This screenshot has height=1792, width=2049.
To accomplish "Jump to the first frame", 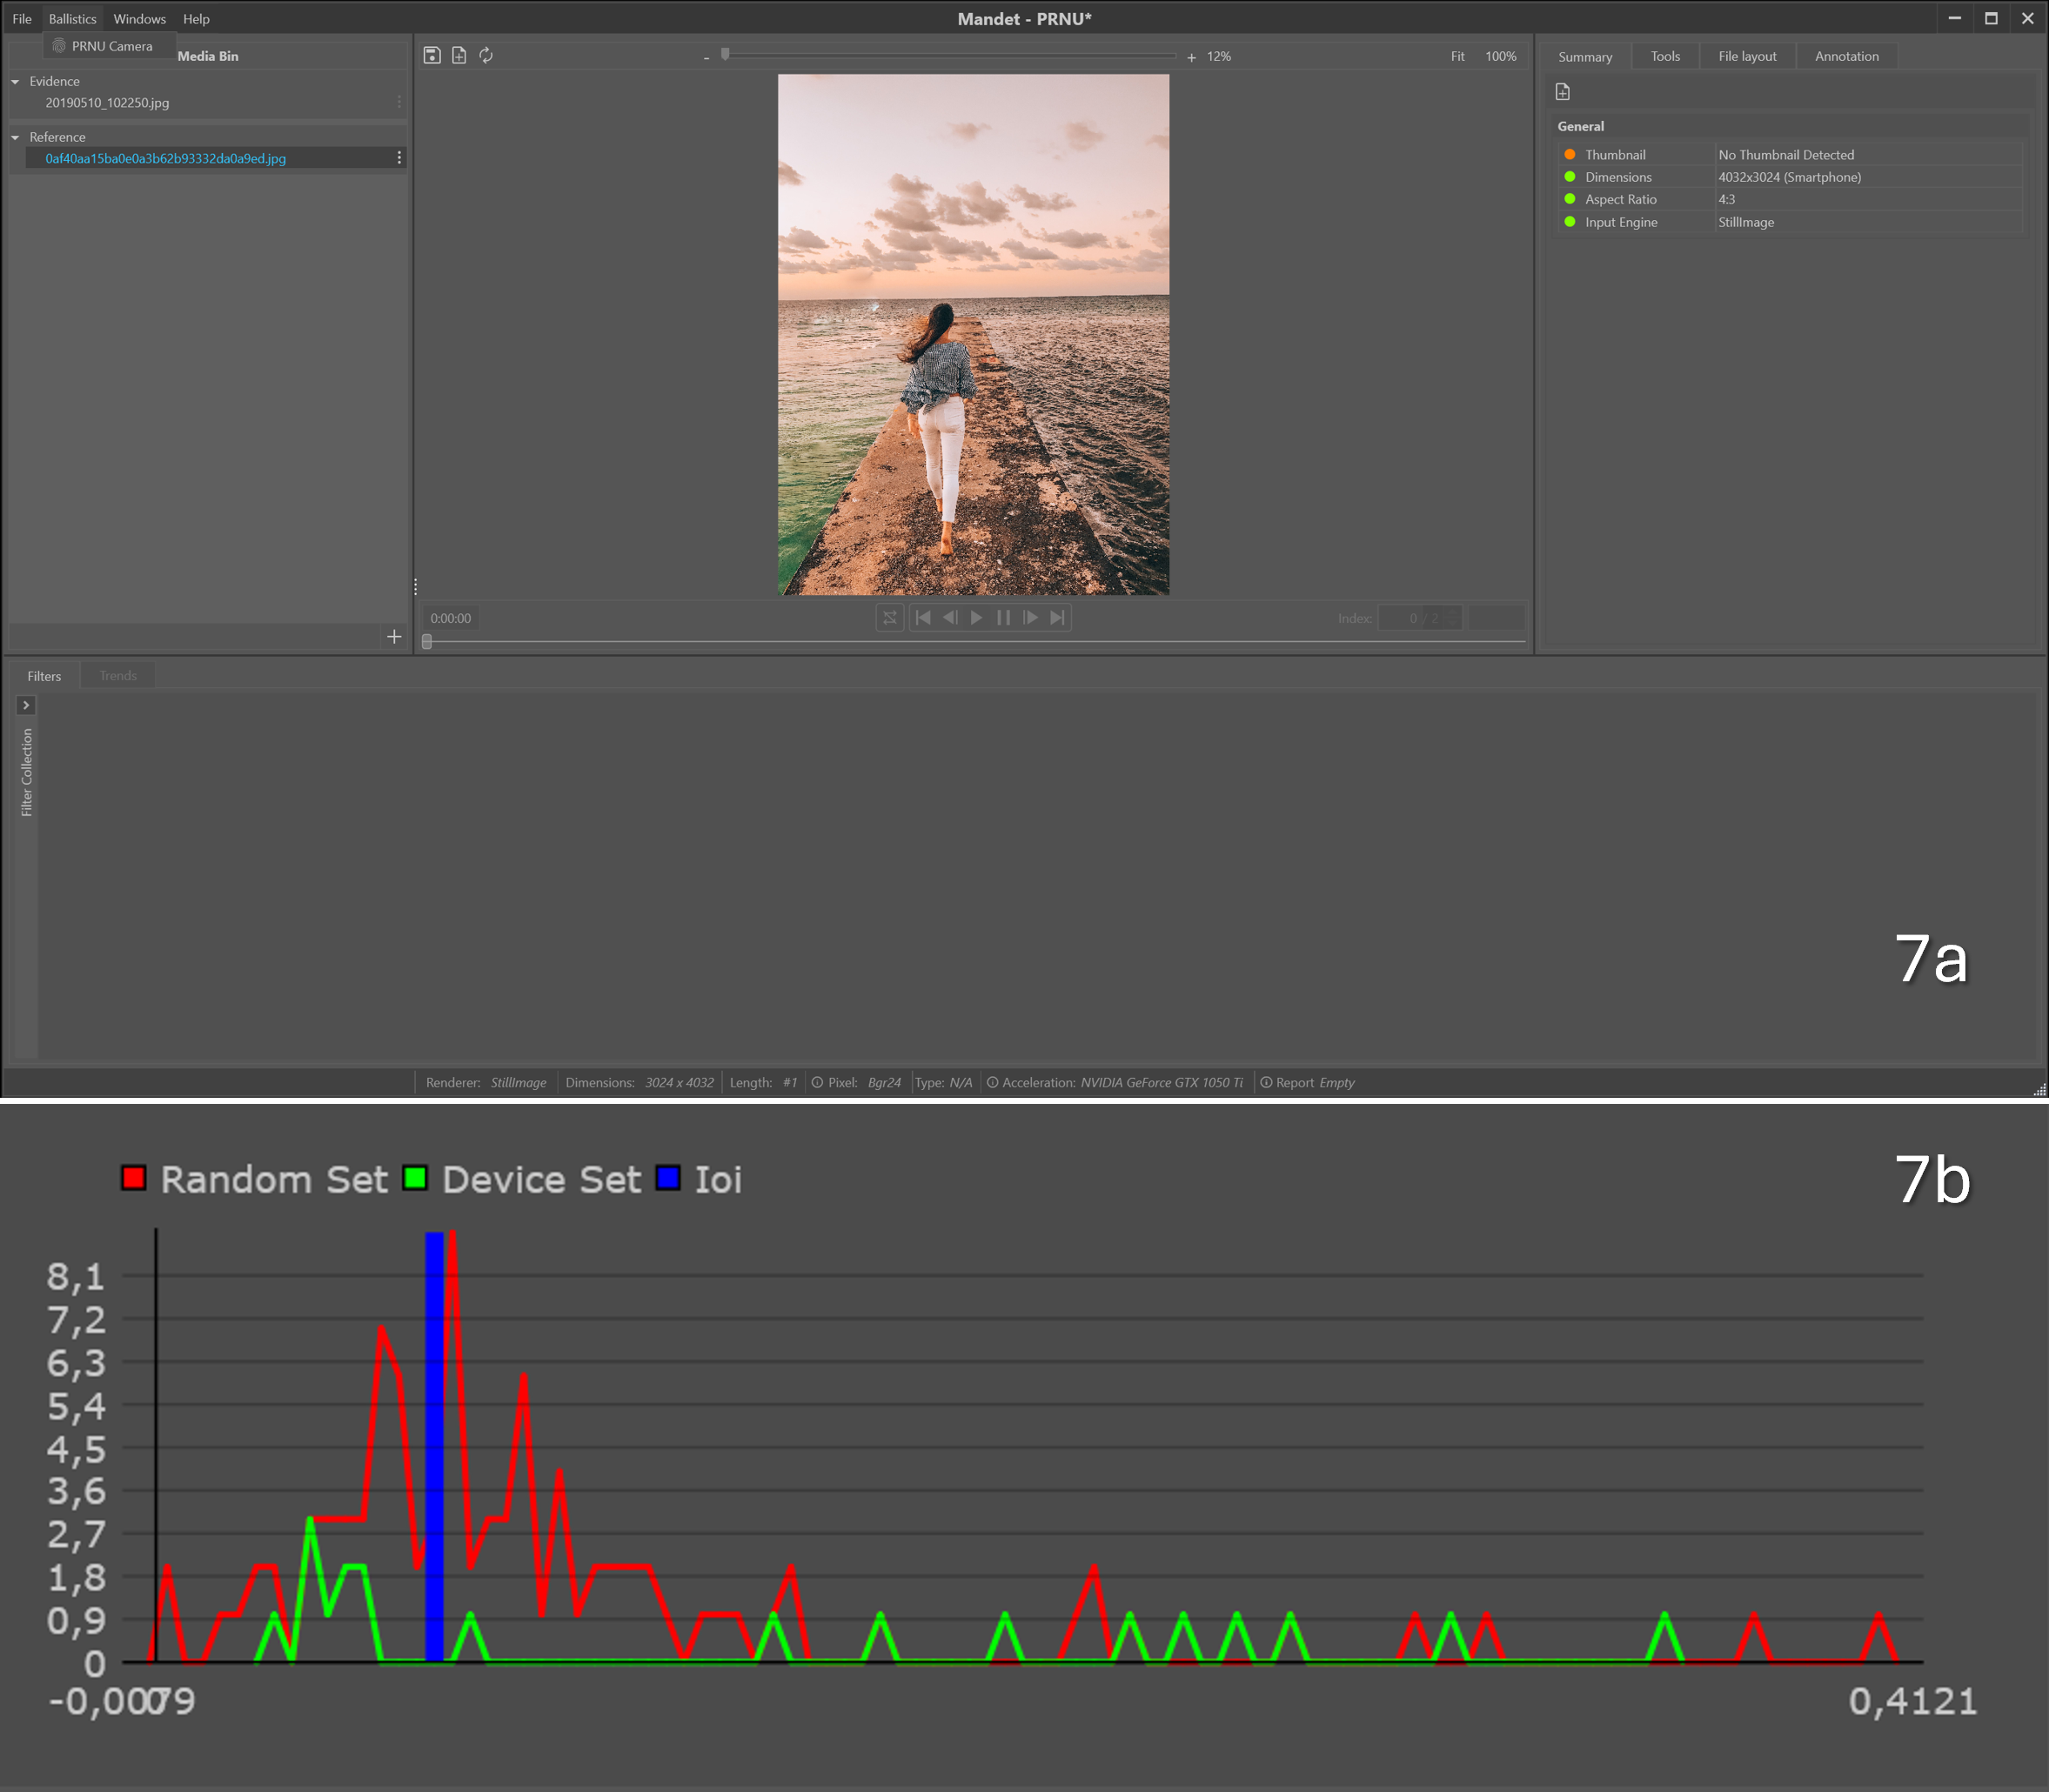I will click(x=923, y=618).
